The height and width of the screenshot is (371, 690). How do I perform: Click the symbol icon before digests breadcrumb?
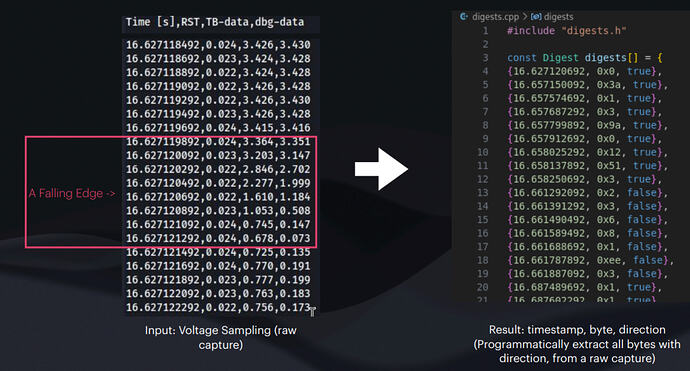(536, 17)
